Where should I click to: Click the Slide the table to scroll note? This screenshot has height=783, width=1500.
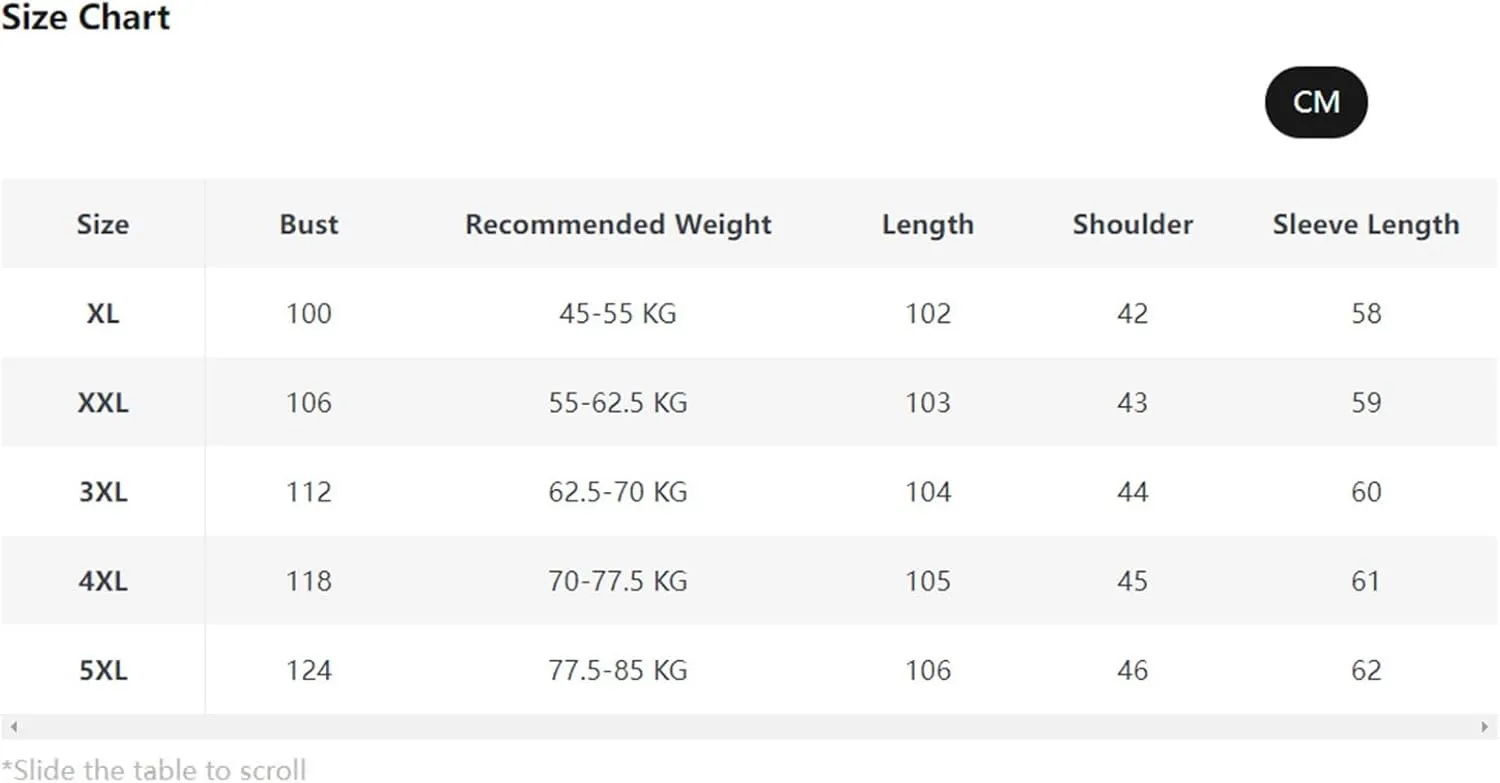(153, 770)
